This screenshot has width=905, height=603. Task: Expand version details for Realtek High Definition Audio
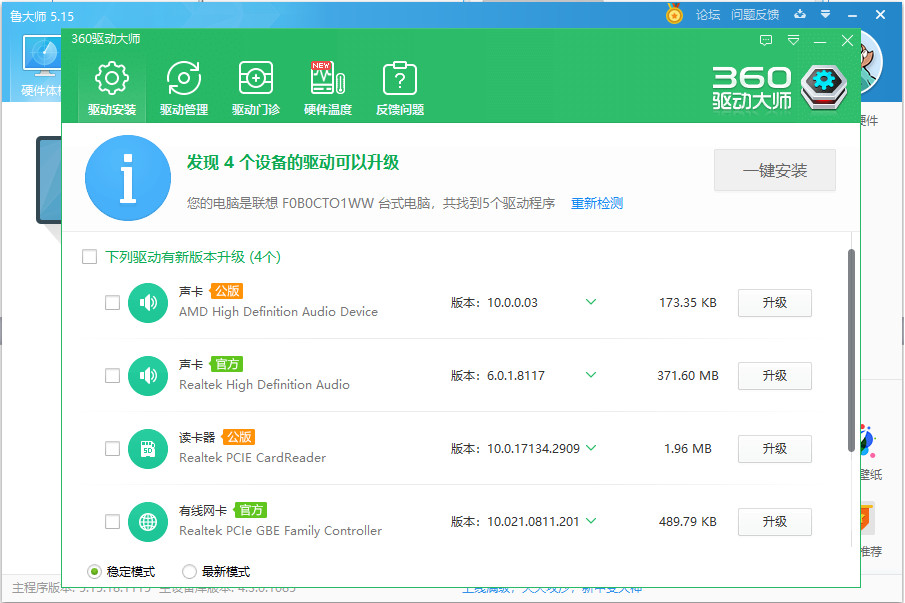[x=591, y=375]
